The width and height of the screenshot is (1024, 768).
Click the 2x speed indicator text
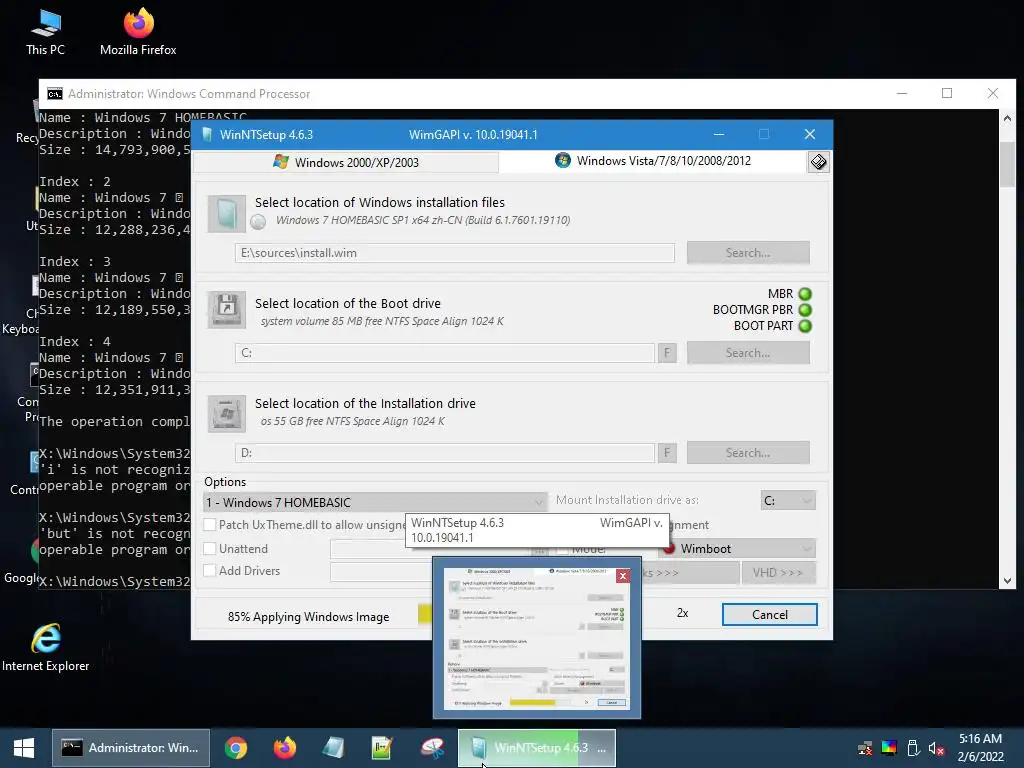pos(682,613)
